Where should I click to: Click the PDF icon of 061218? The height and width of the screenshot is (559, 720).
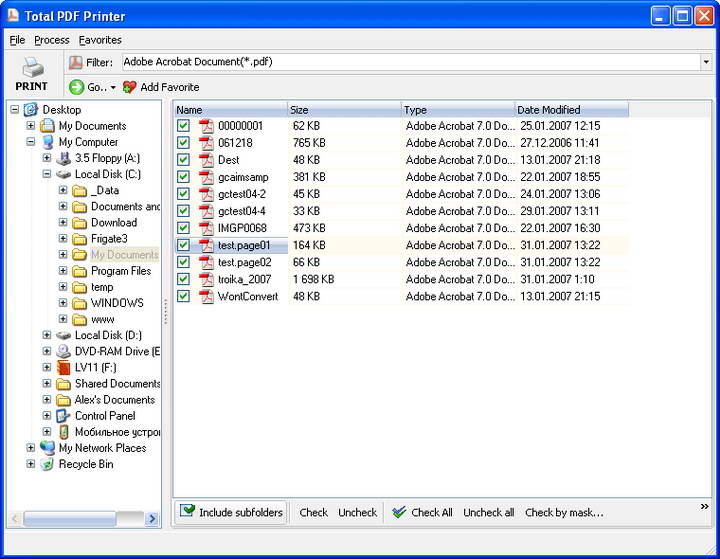pyautogui.click(x=206, y=143)
